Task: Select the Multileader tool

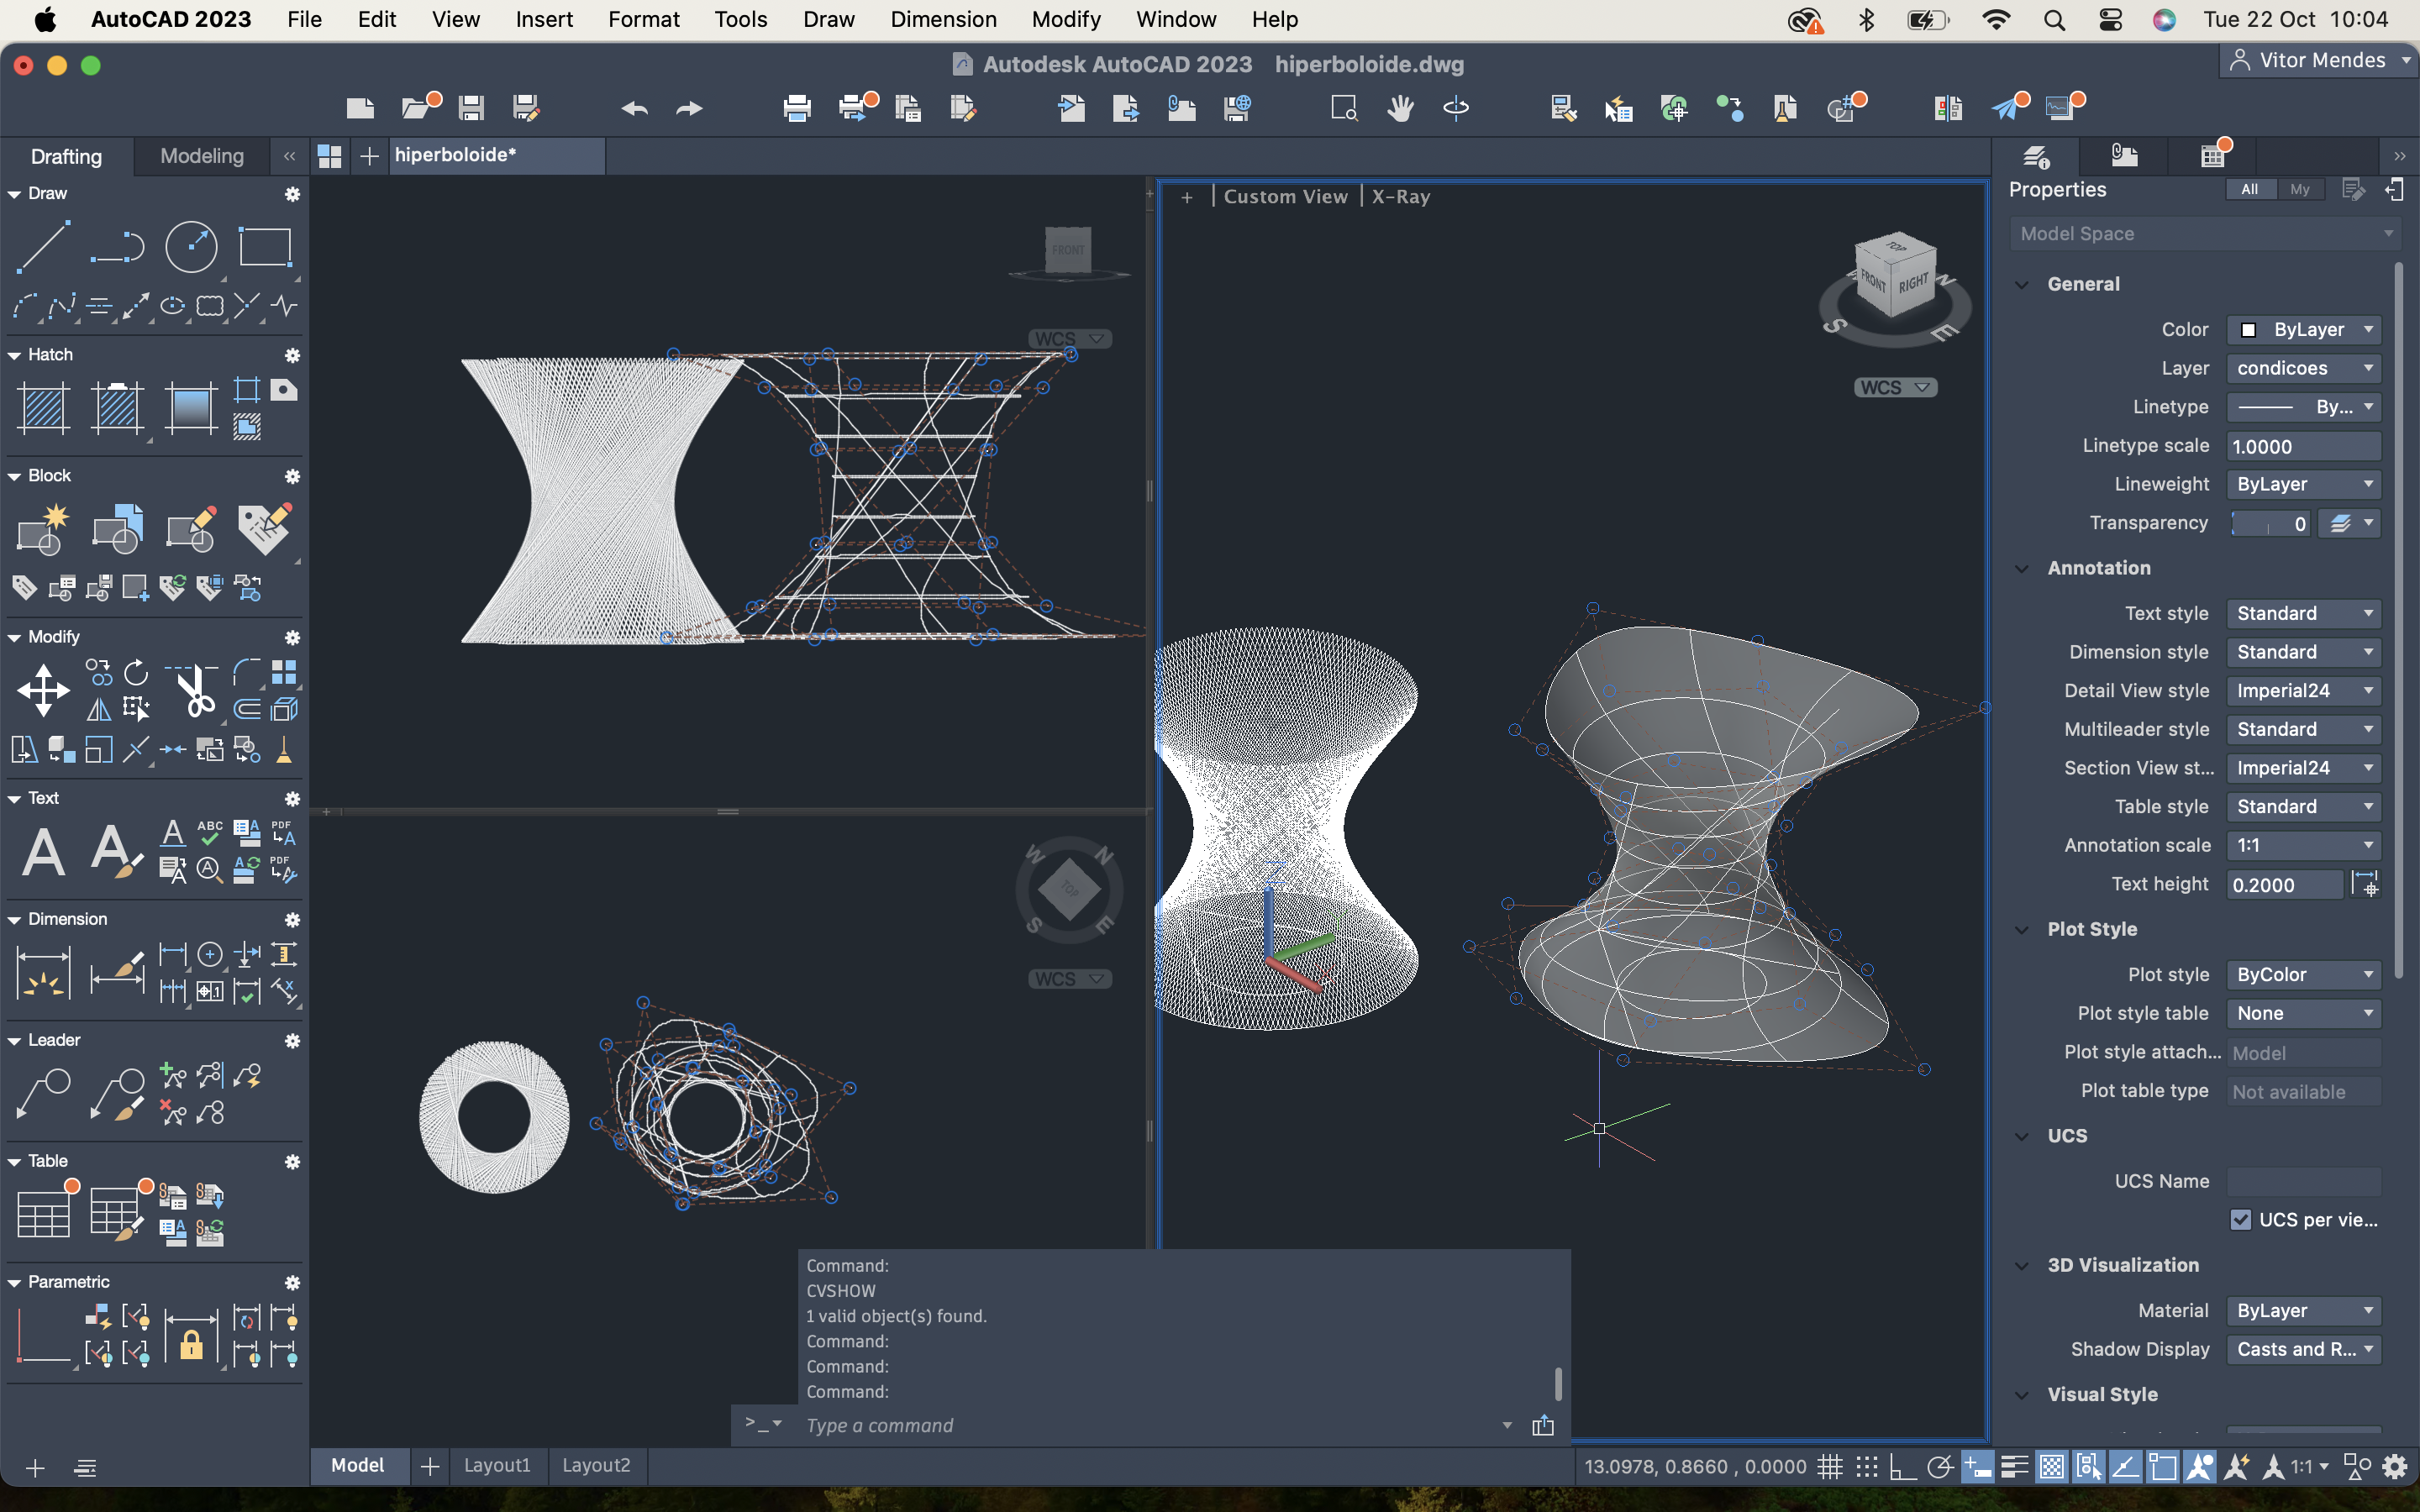Action: (44, 1093)
